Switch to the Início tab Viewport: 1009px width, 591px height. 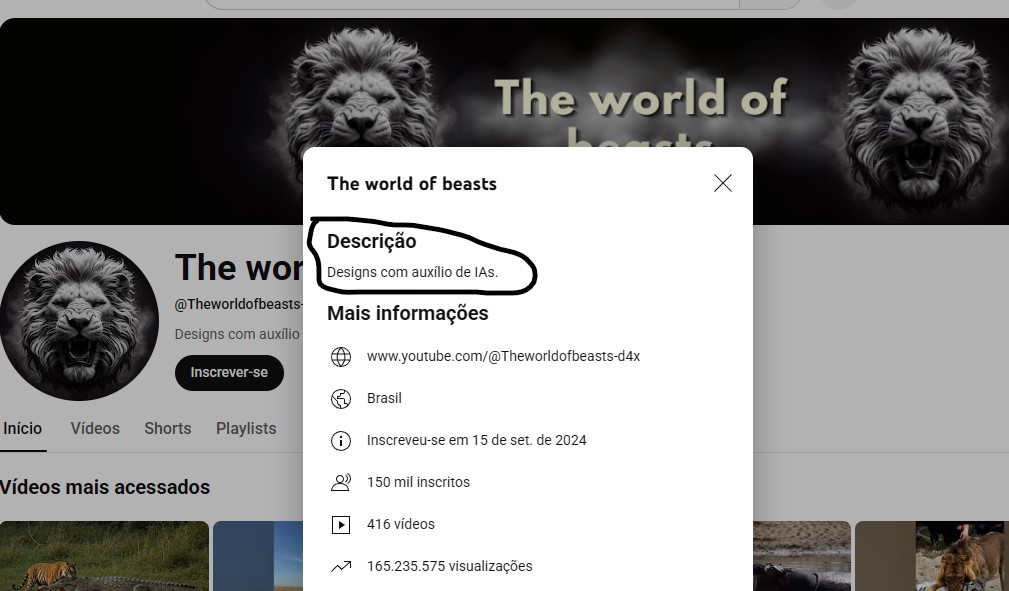coord(23,429)
